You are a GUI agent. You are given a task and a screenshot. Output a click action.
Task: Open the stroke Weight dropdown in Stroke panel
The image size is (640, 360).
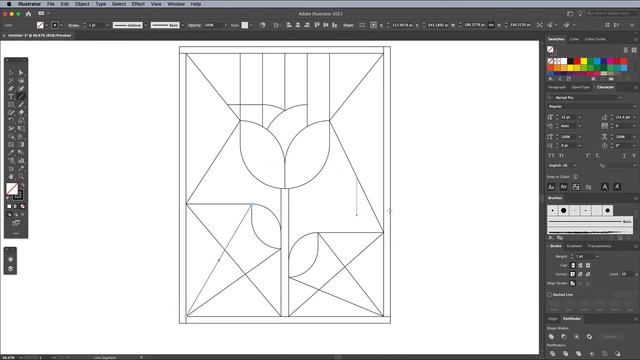point(597,256)
